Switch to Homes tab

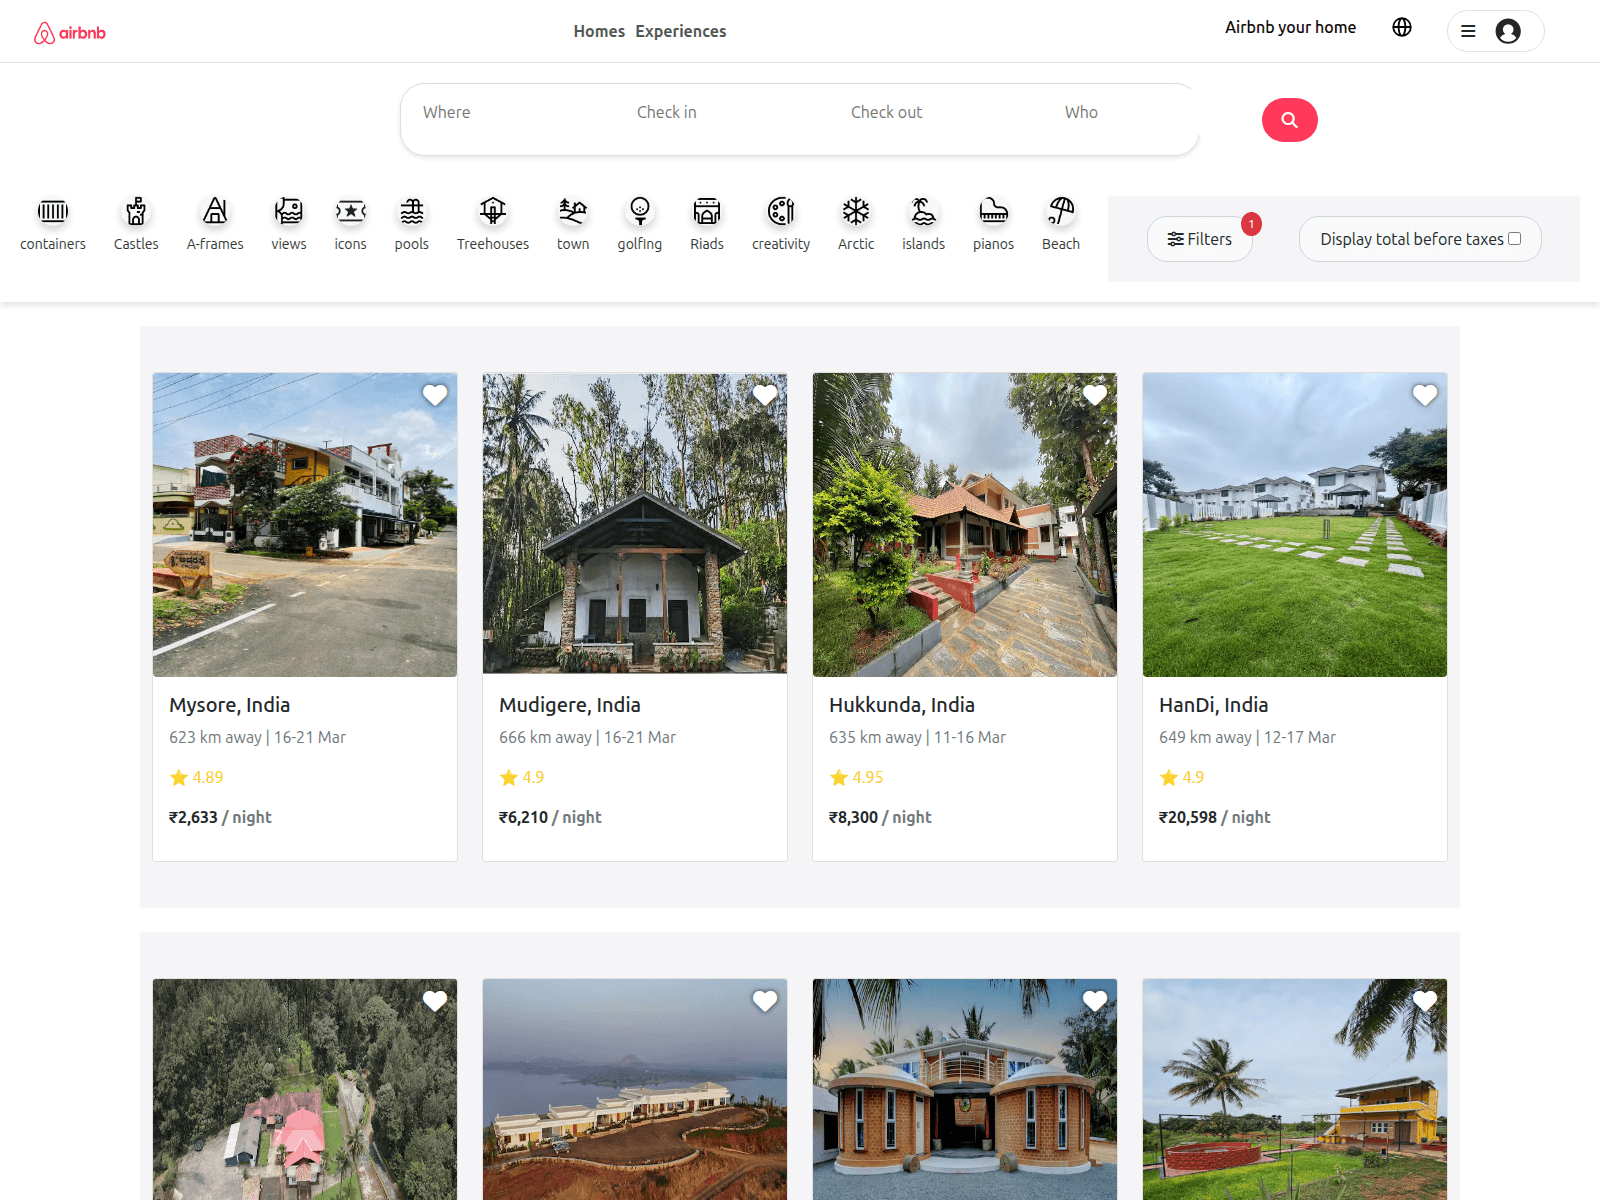[x=599, y=31]
